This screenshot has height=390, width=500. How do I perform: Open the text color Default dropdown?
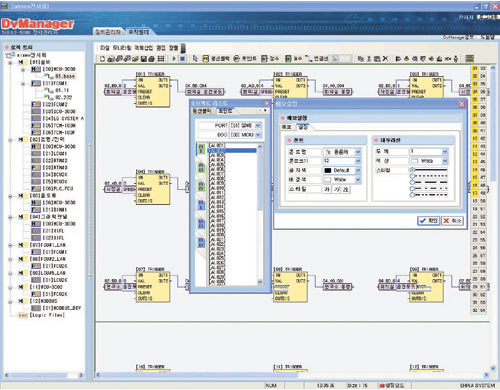[x=358, y=170]
